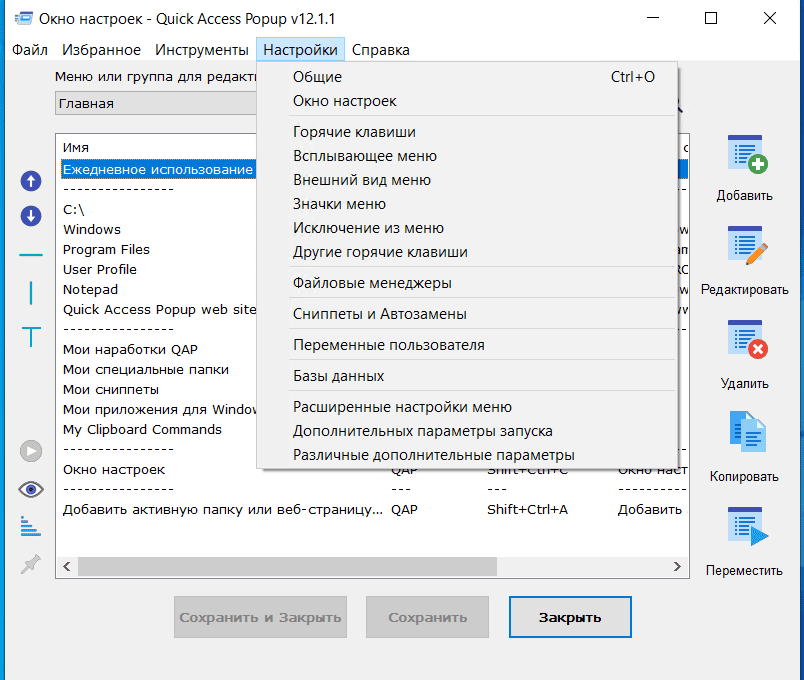The image size is (804, 680).
Task: Click the horizontal scrollbar right arrow
Action: pos(680,566)
